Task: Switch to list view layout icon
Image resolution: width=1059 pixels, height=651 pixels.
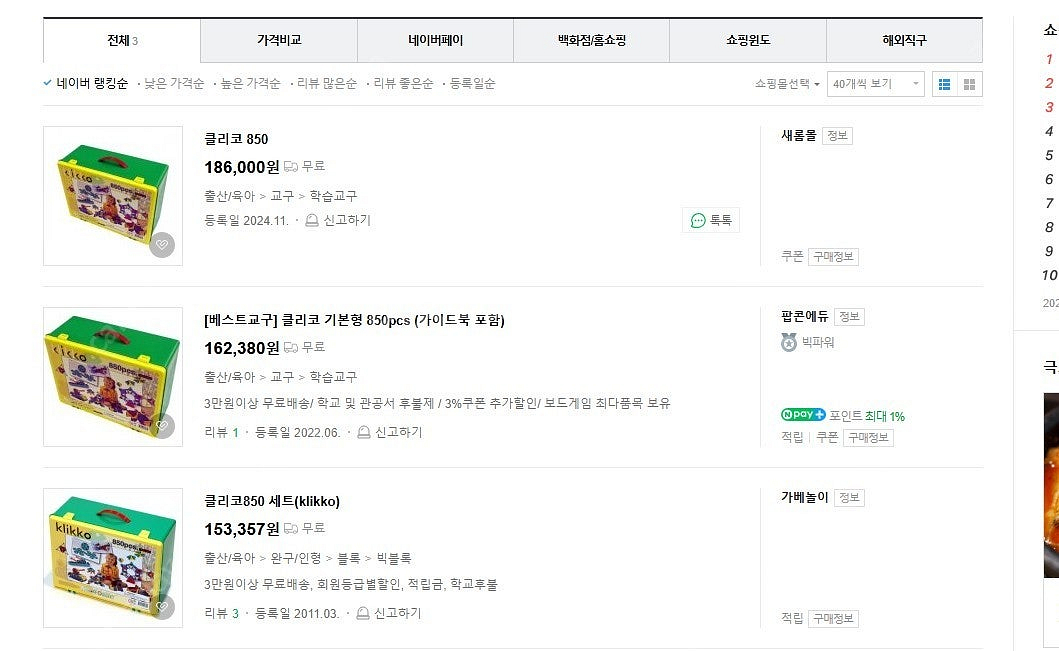Action: [944, 84]
